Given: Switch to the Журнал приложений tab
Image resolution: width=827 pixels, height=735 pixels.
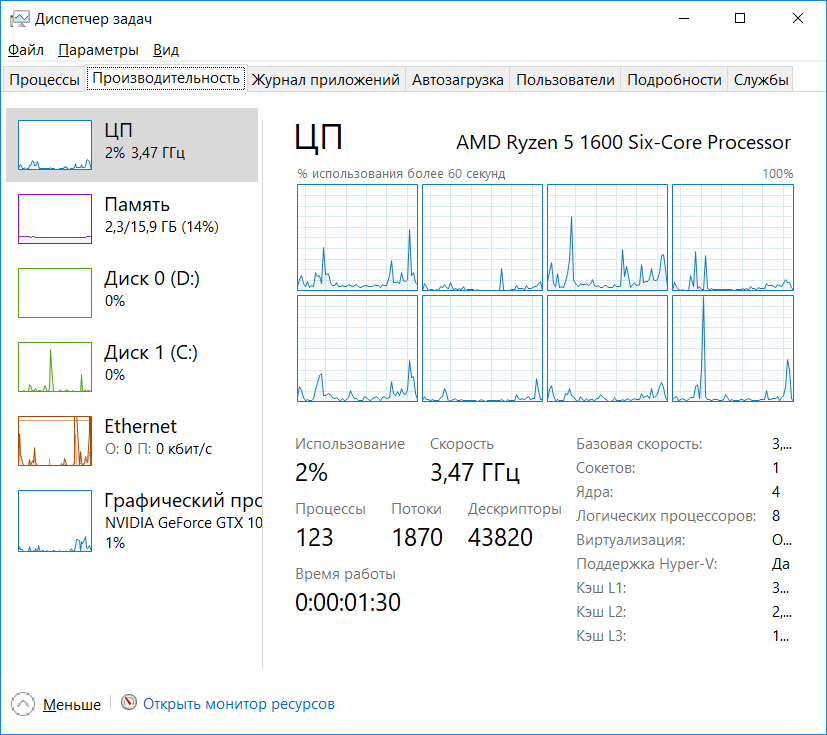Looking at the screenshot, I should (326, 80).
